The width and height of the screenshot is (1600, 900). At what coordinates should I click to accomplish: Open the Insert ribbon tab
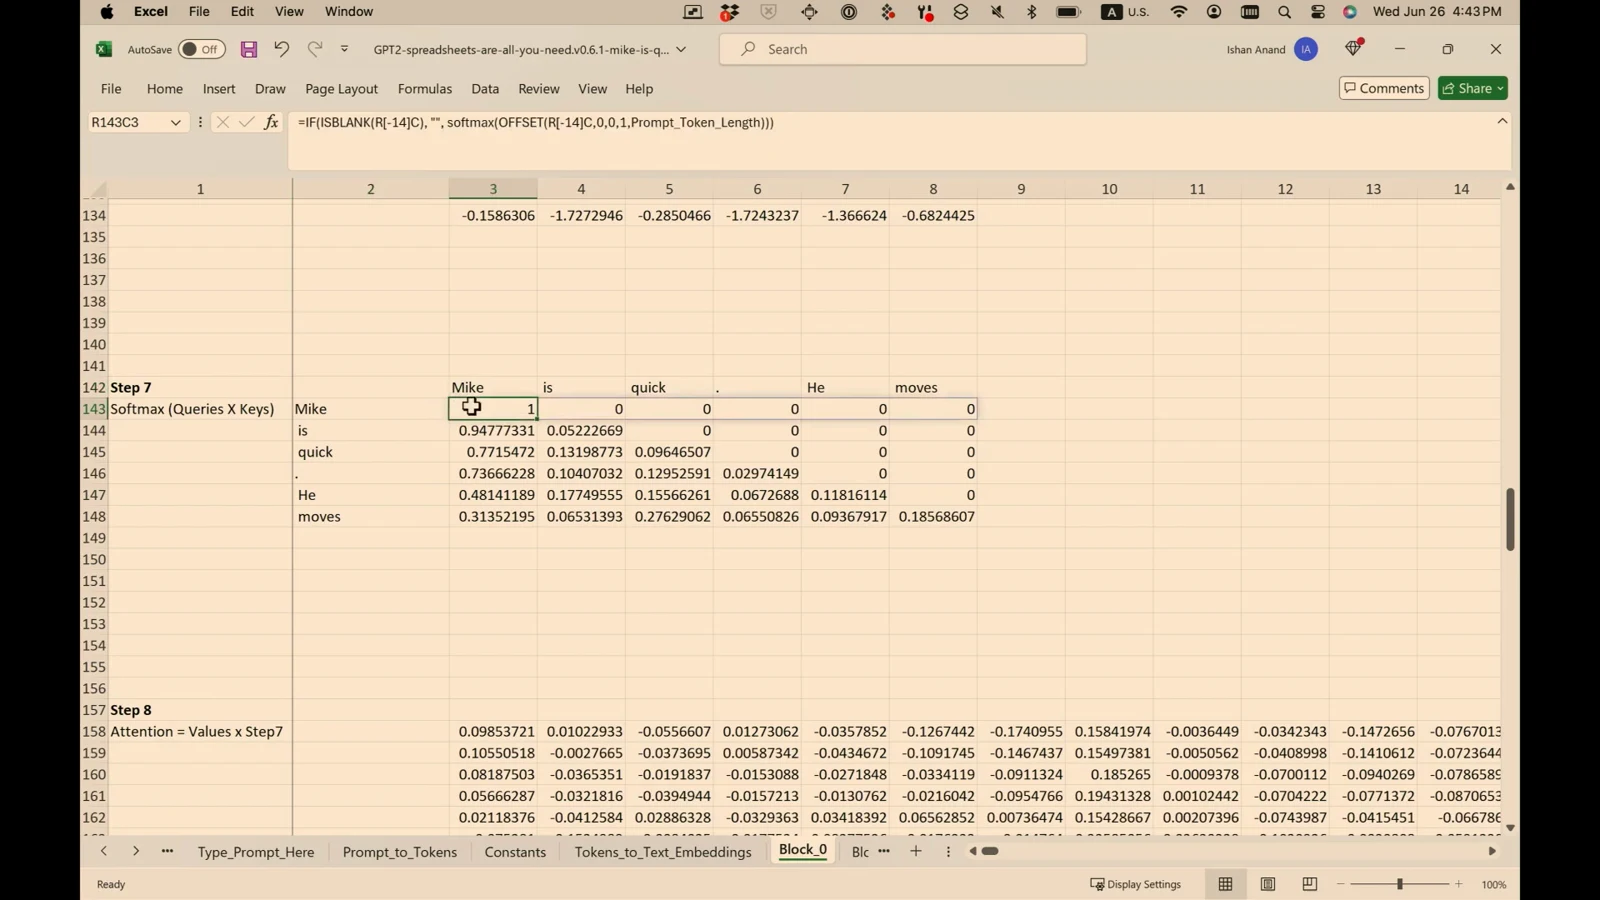219,89
